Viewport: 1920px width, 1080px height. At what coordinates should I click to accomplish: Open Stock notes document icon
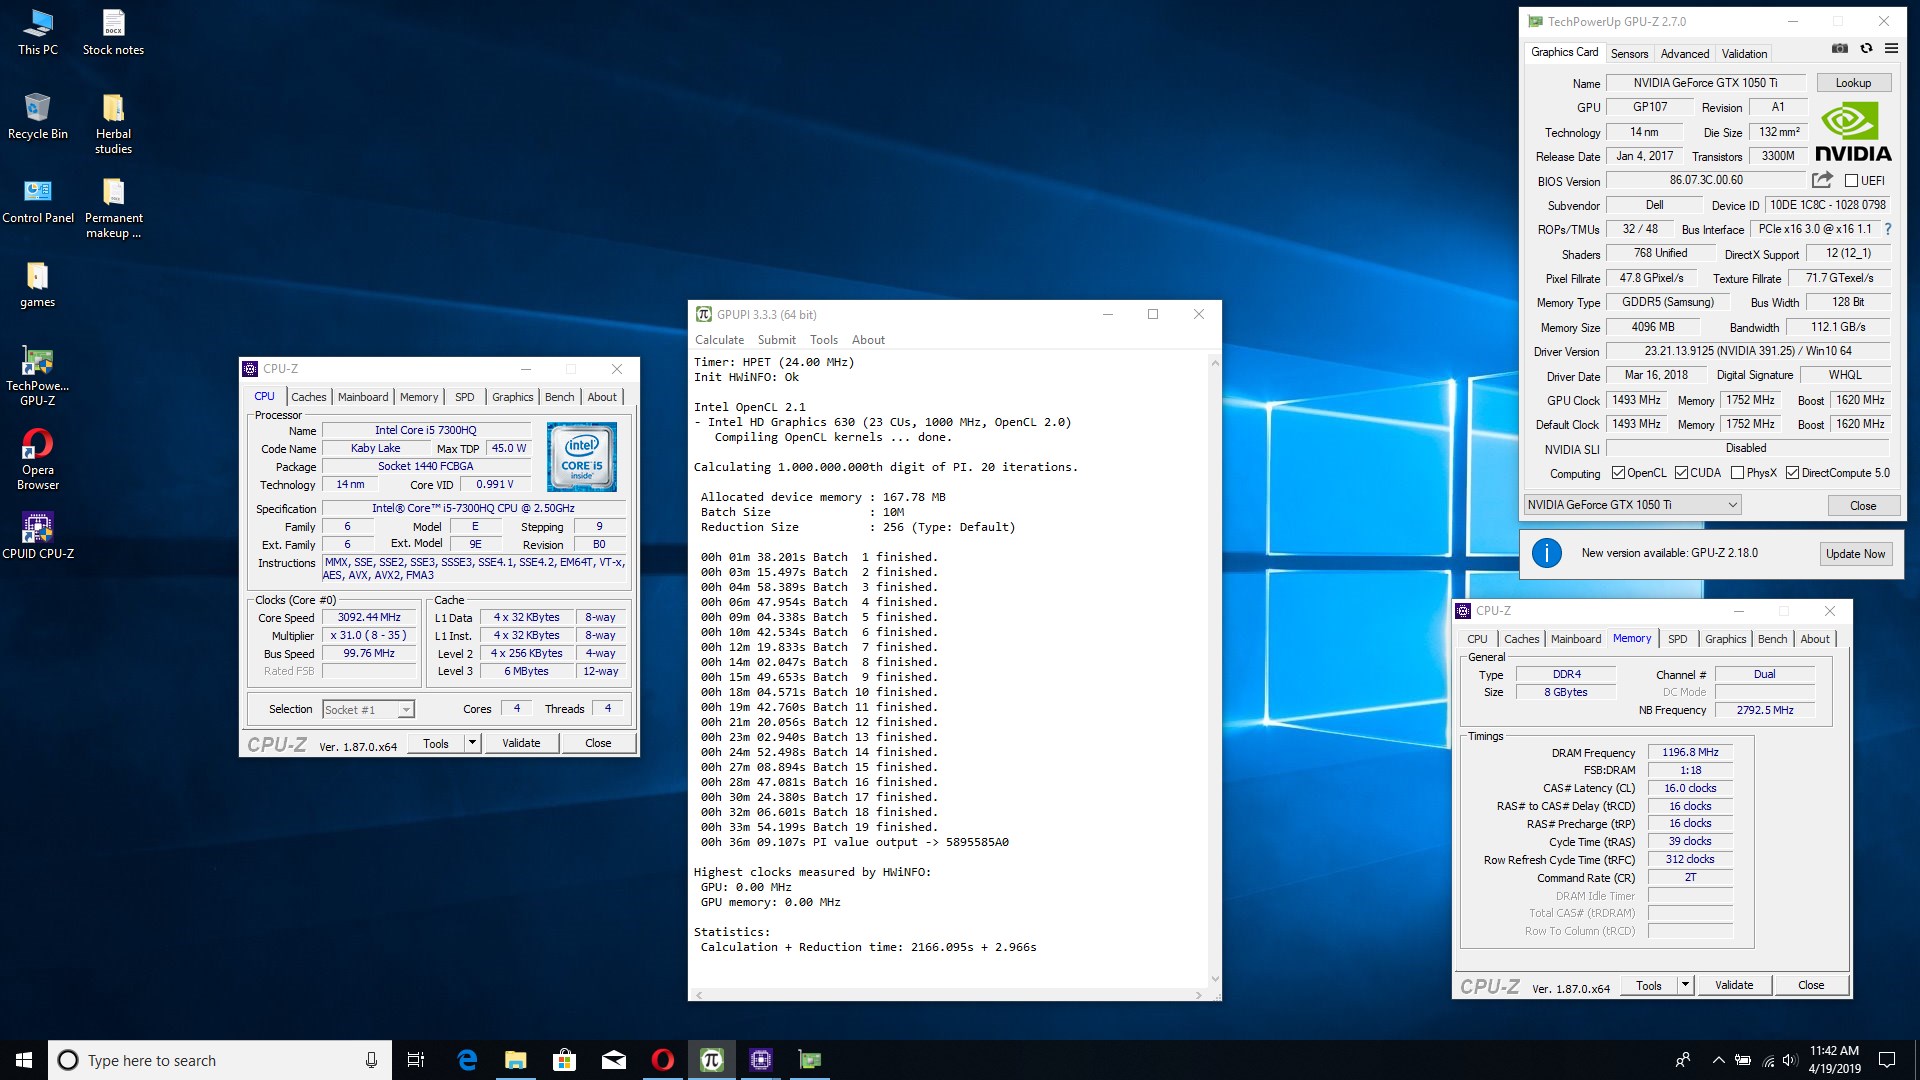(113, 32)
